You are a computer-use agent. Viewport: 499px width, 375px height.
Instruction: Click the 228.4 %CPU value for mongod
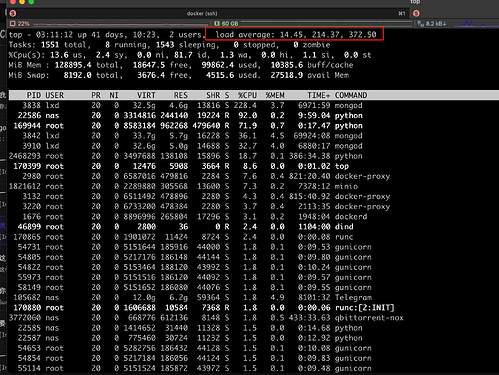(x=245, y=105)
